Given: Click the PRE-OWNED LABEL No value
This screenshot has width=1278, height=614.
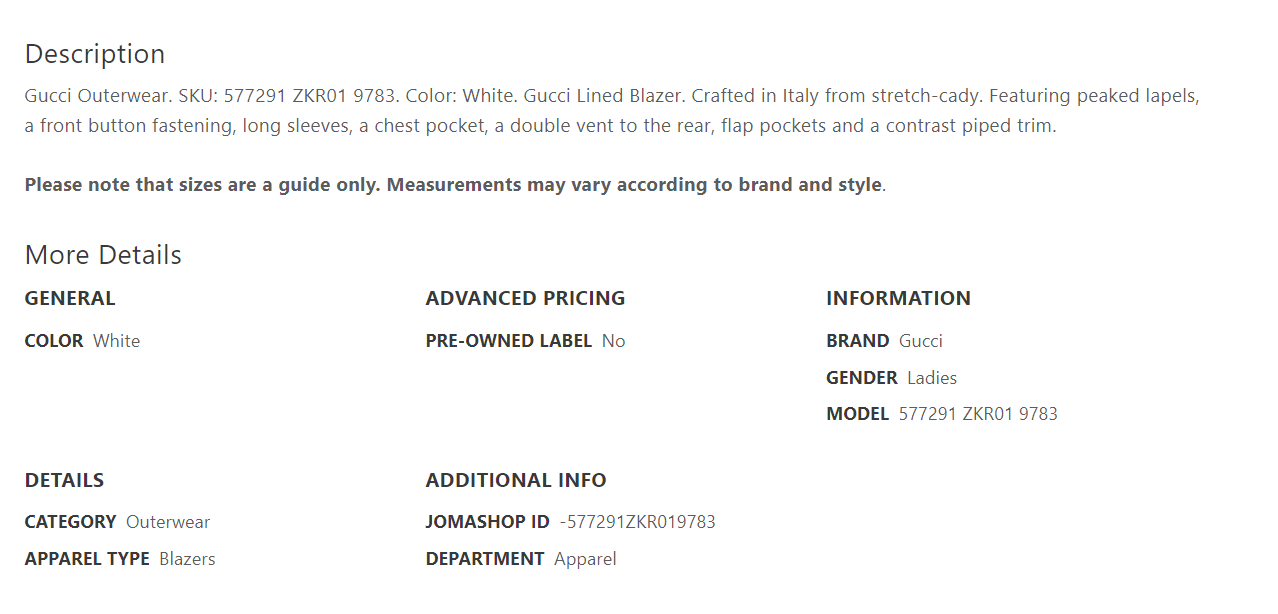Looking at the screenshot, I should (614, 341).
